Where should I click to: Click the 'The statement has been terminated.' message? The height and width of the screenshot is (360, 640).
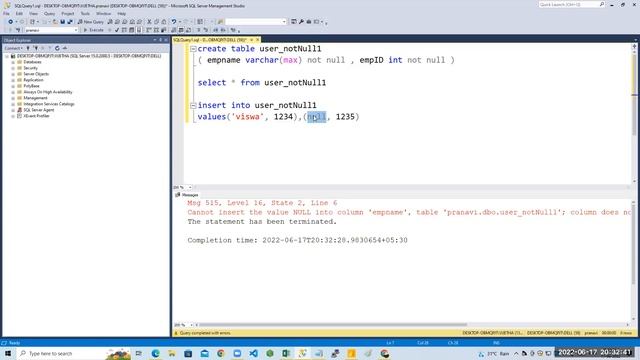point(262,222)
